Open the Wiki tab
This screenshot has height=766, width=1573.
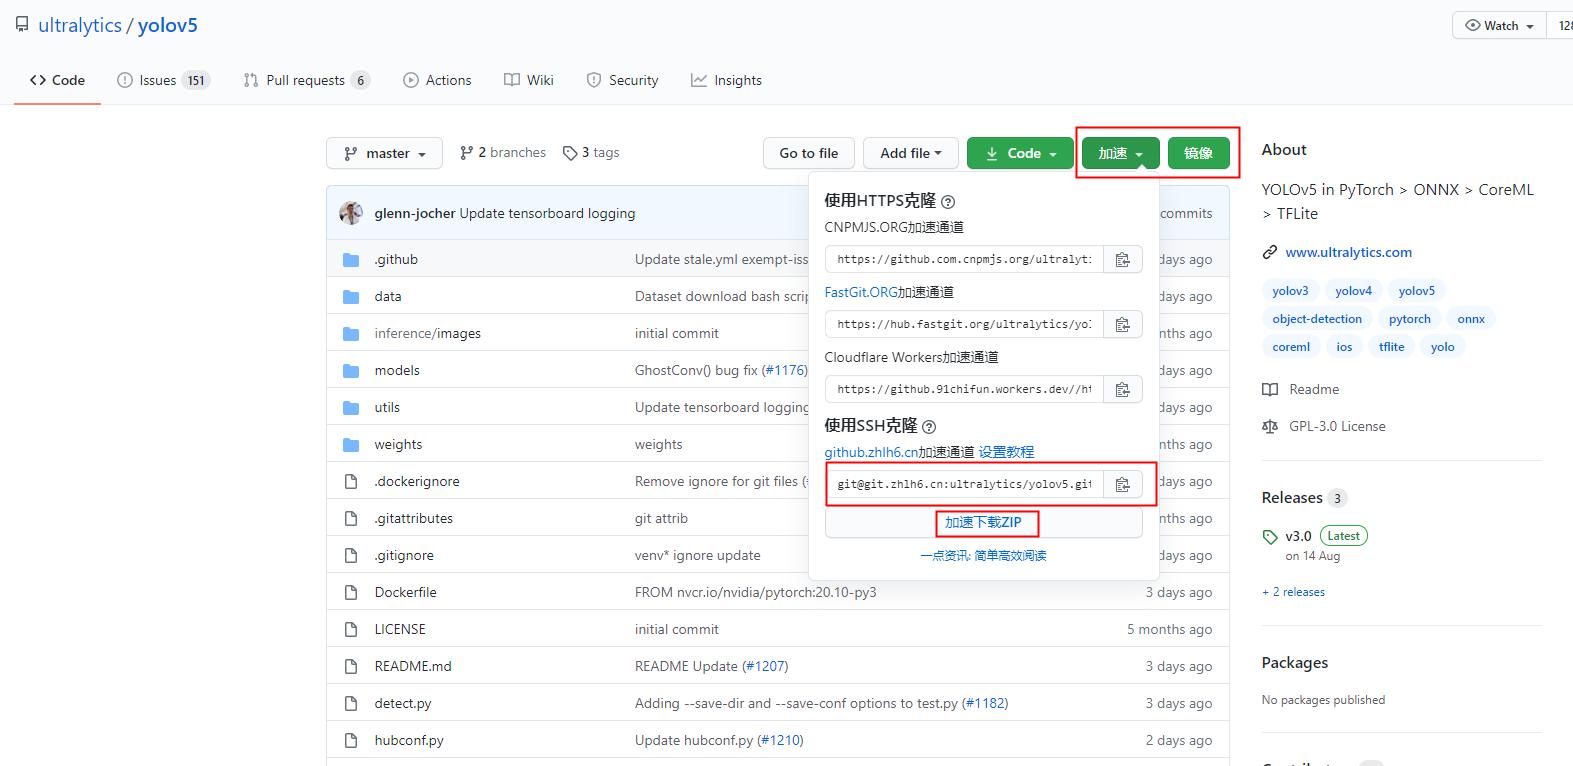529,80
